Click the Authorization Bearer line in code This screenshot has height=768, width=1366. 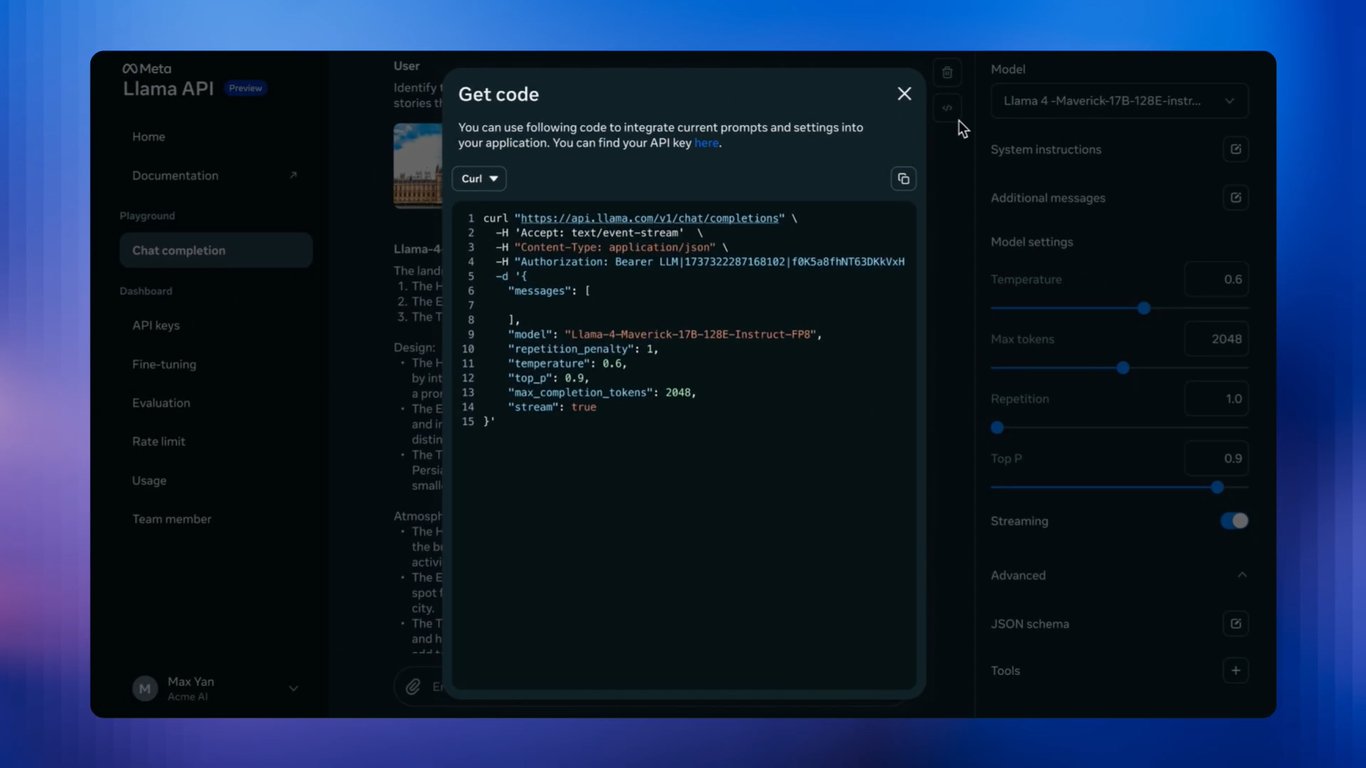(700, 262)
